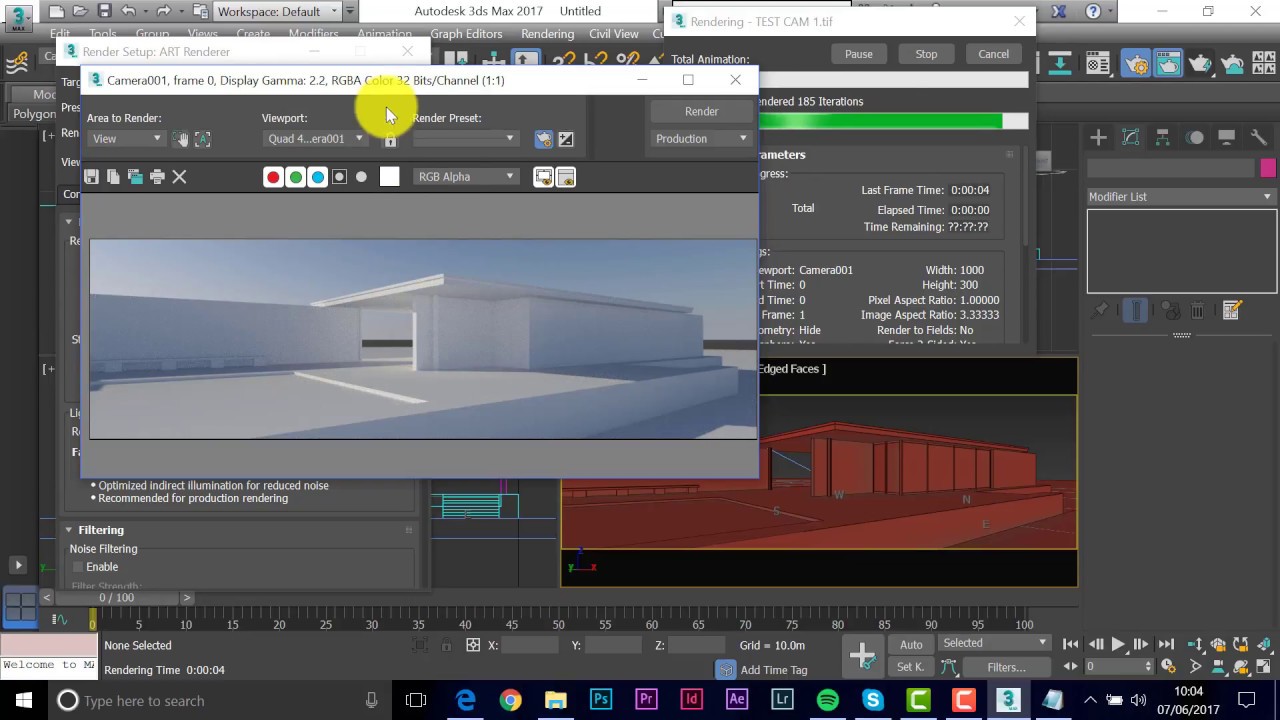This screenshot has width=1280, height=720.
Task: Toggle the green channel display
Action: [295, 177]
